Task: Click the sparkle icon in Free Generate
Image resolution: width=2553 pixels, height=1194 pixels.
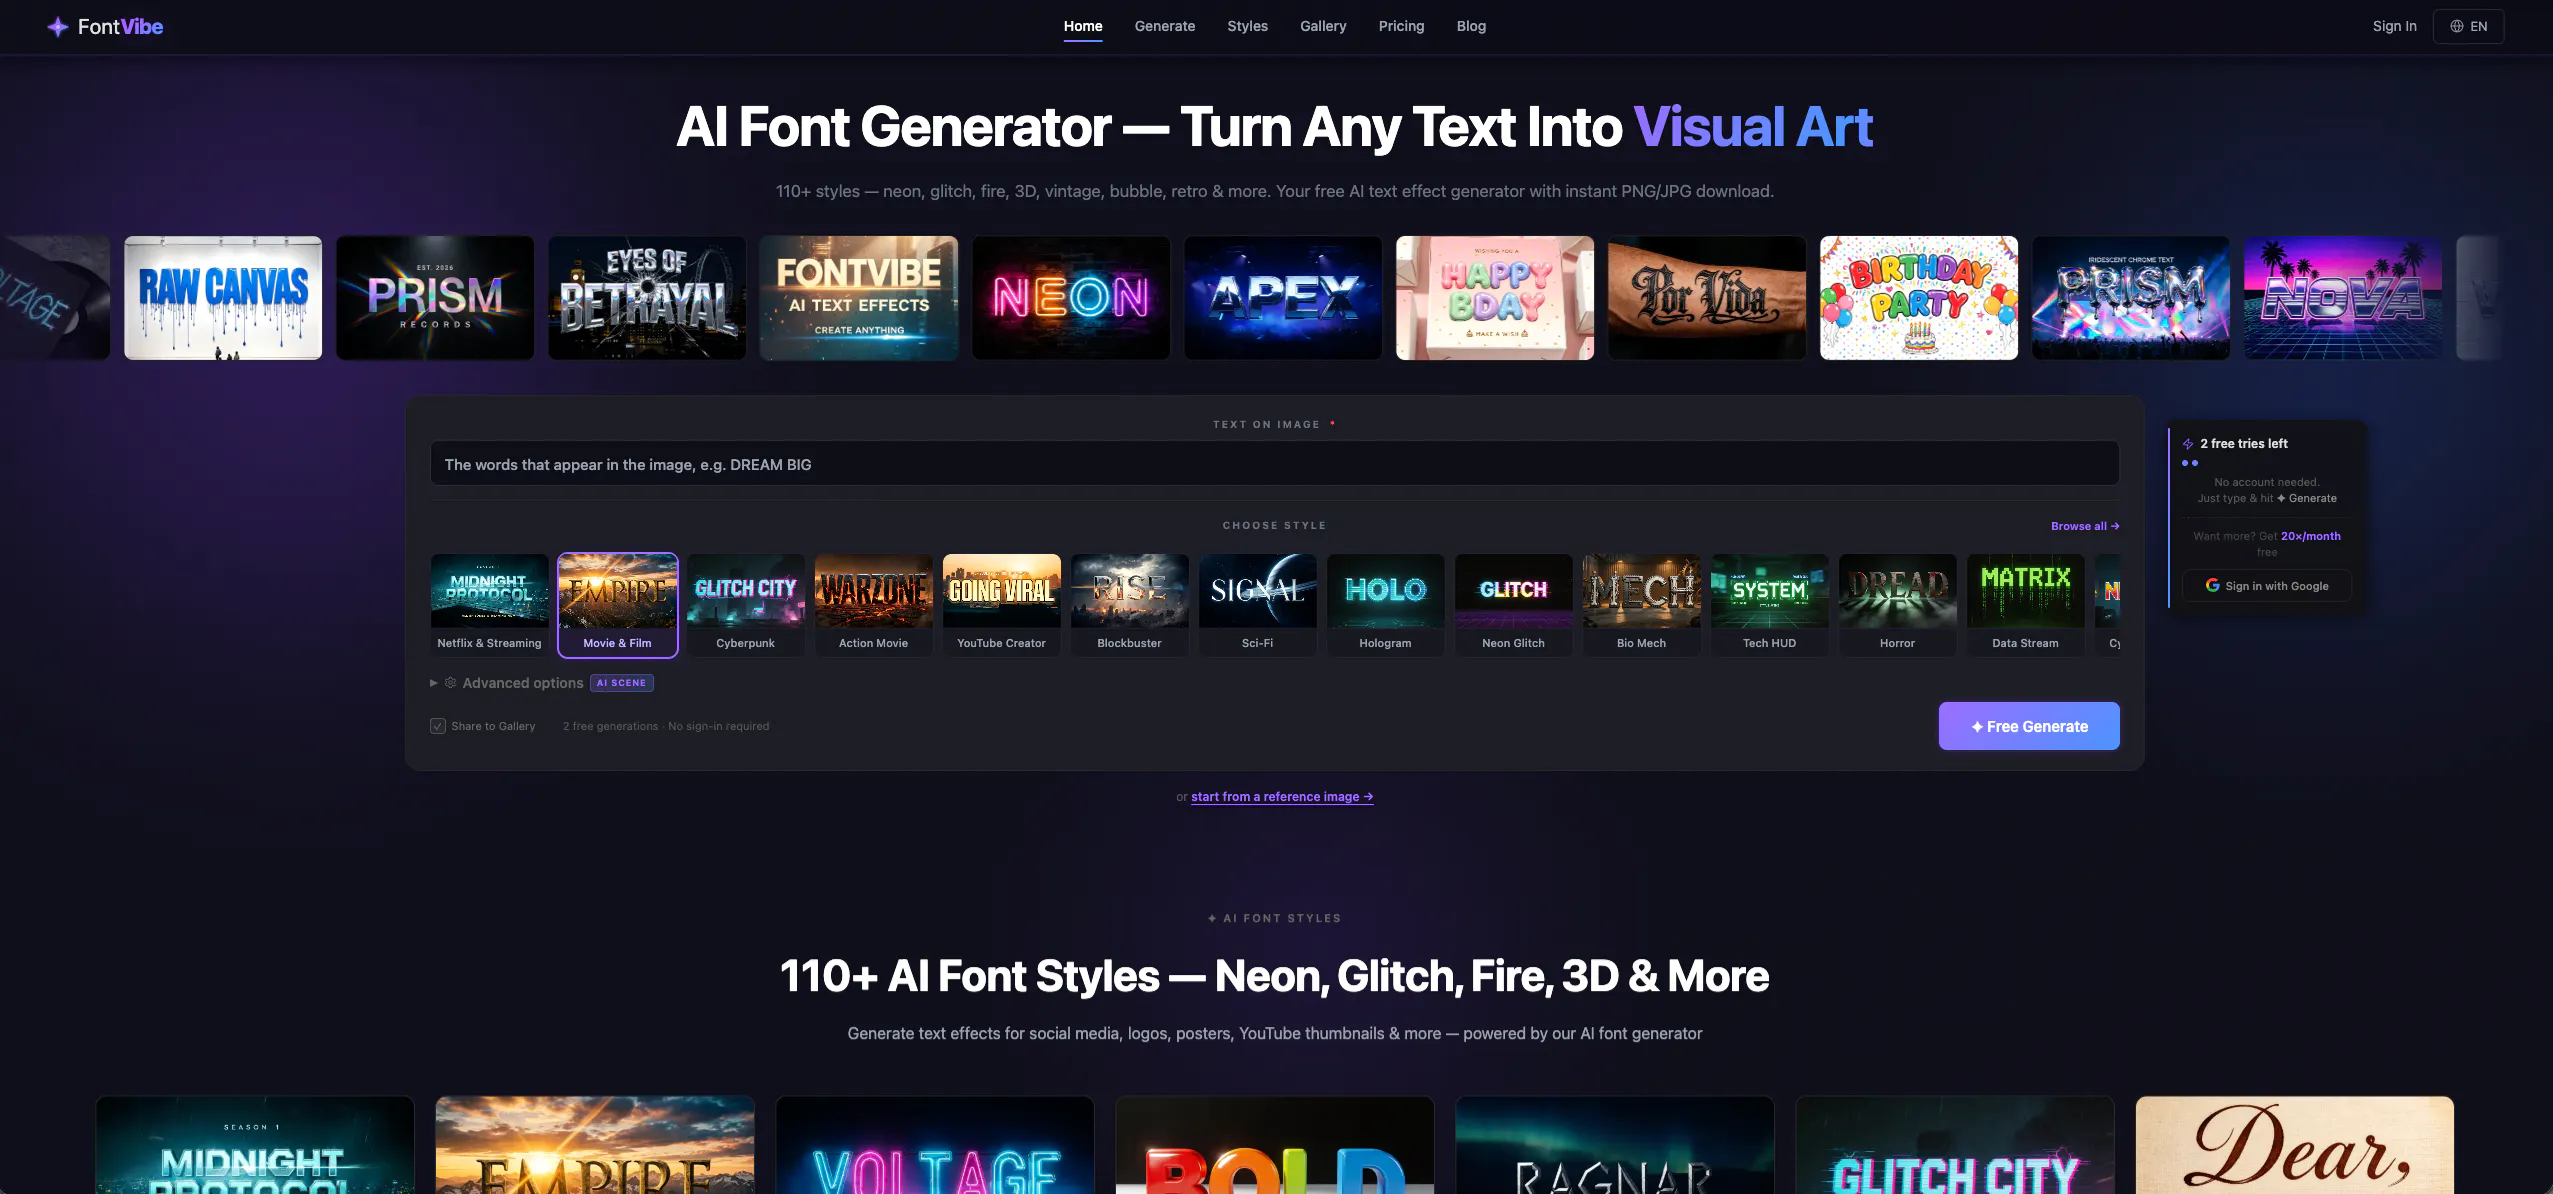Action: click(1977, 727)
